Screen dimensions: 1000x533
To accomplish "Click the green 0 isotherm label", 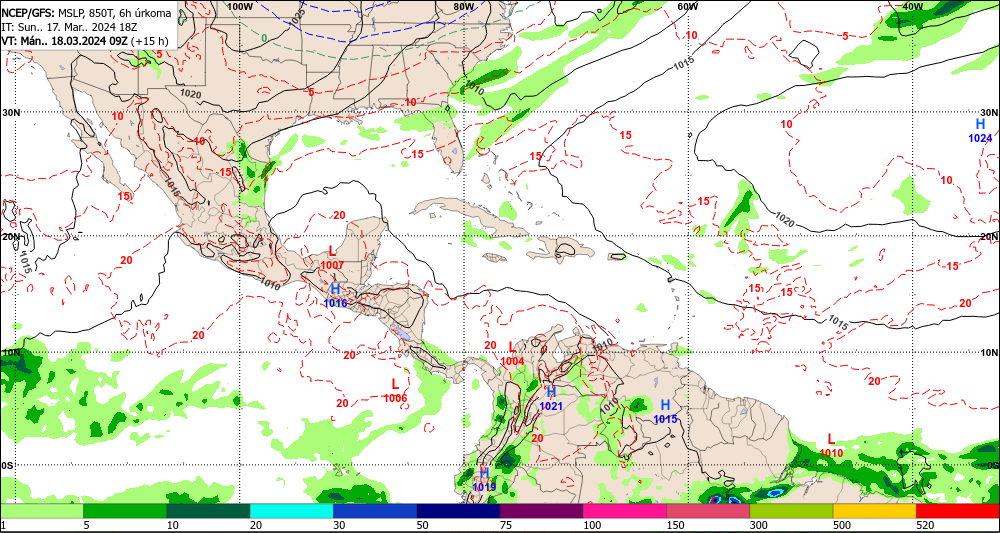I will [x=264, y=38].
